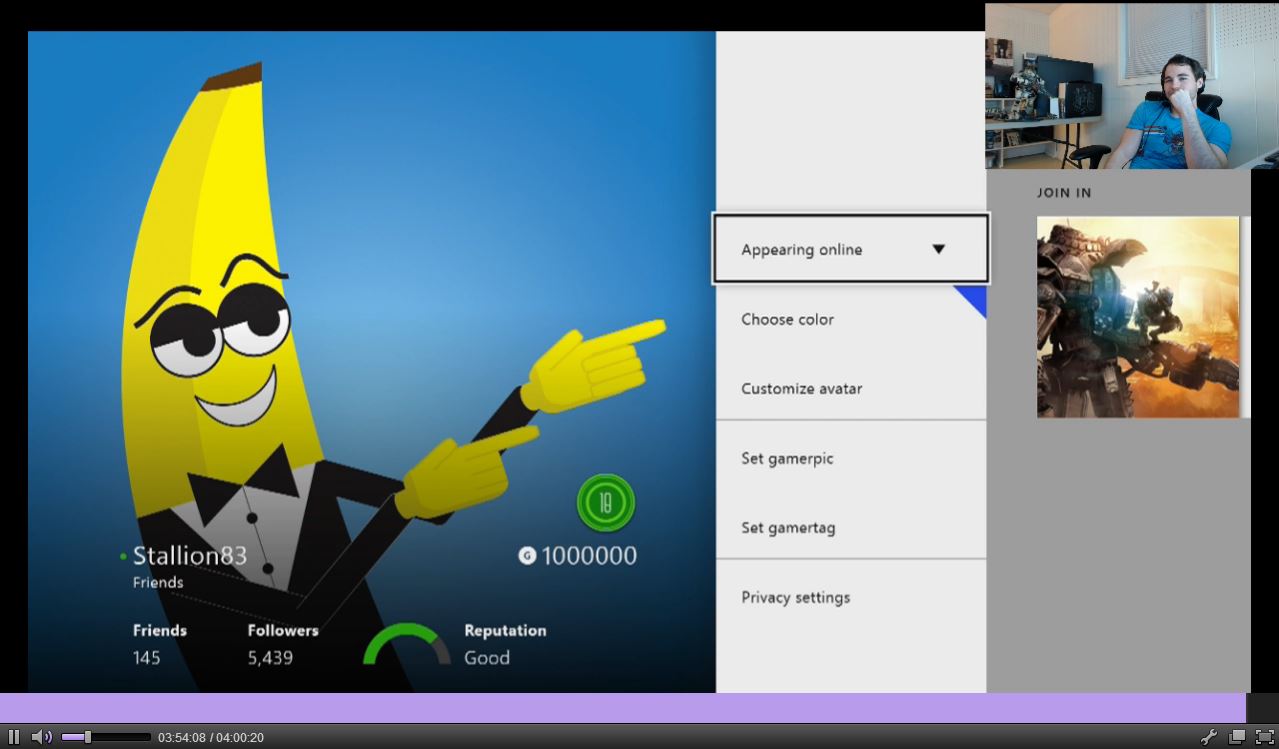Viewport: 1279px width, 749px height.
Task: Open the wrench video settings icon
Action: (1208, 737)
